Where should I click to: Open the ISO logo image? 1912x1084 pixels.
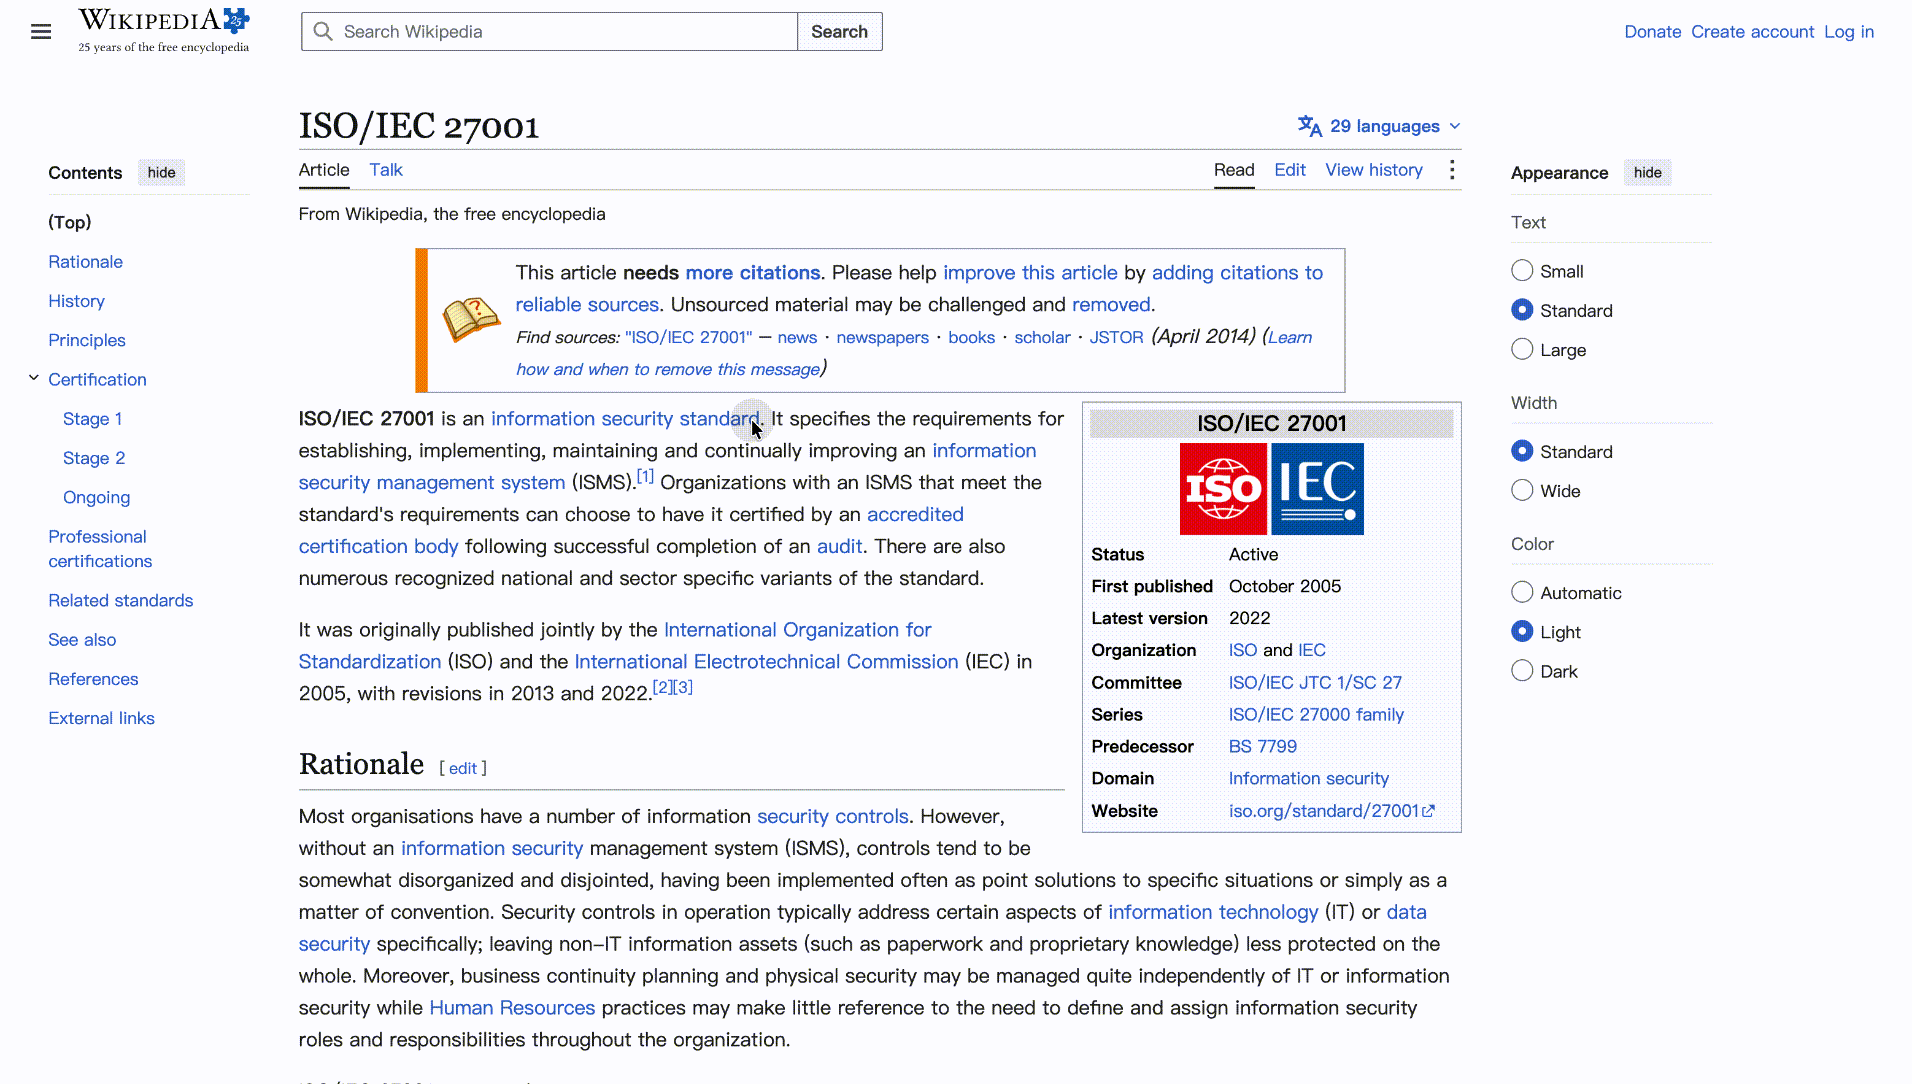[1224, 489]
